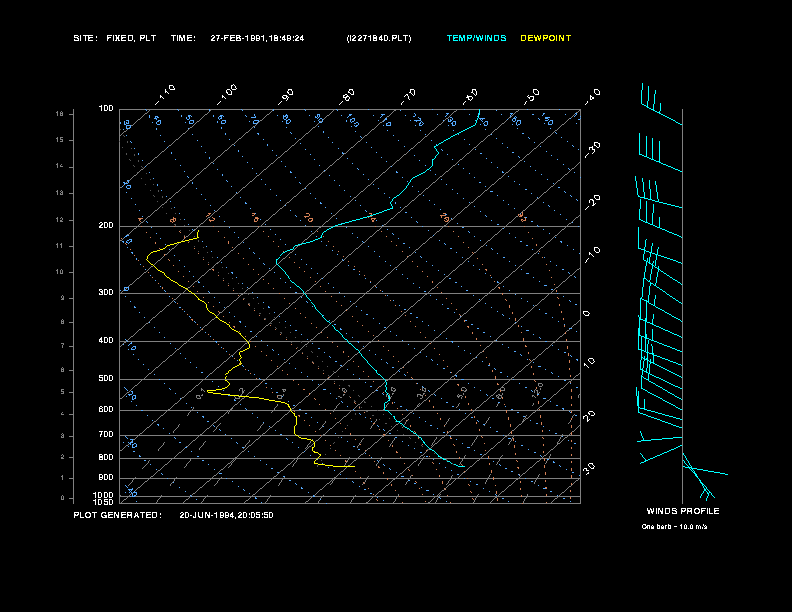The image size is (792, 612).
Task: Click the 'SITE:' header label
Action: pyautogui.click(x=85, y=38)
